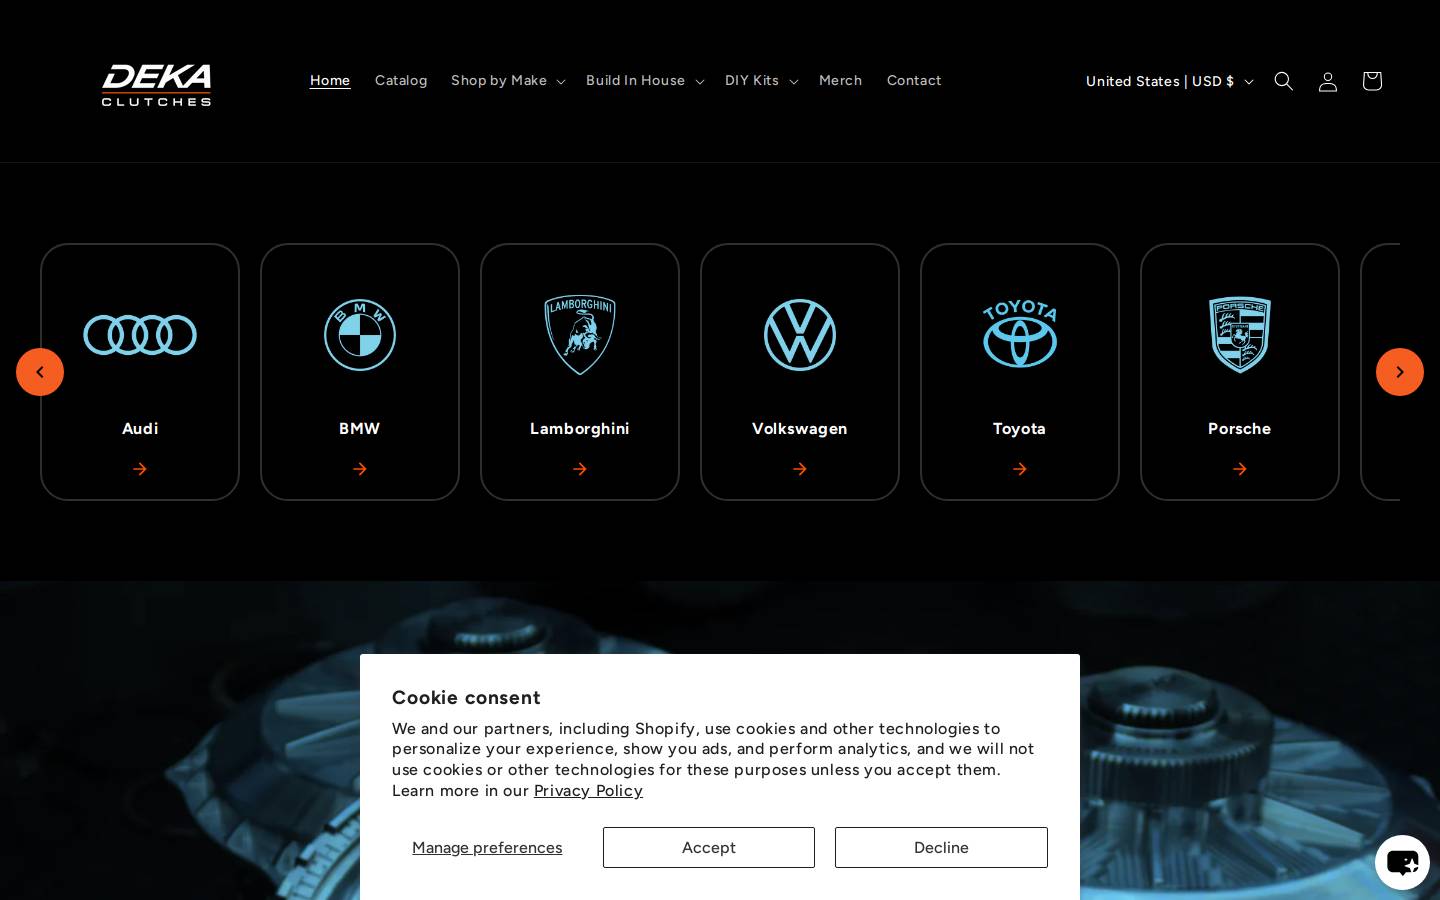Screen dimensions: 1440x900
Task: Expand the DIY Kits menu
Action: [x=761, y=81]
